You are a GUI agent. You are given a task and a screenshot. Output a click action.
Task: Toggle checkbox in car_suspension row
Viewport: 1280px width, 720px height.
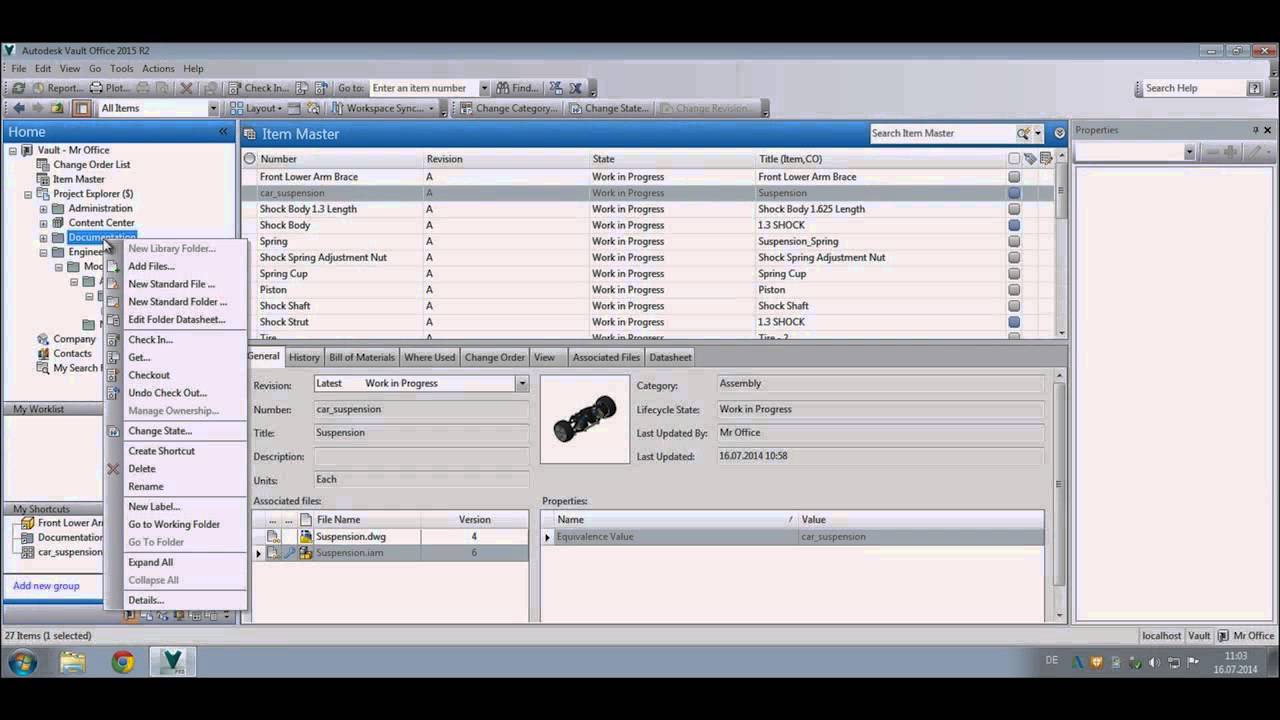click(x=1014, y=193)
